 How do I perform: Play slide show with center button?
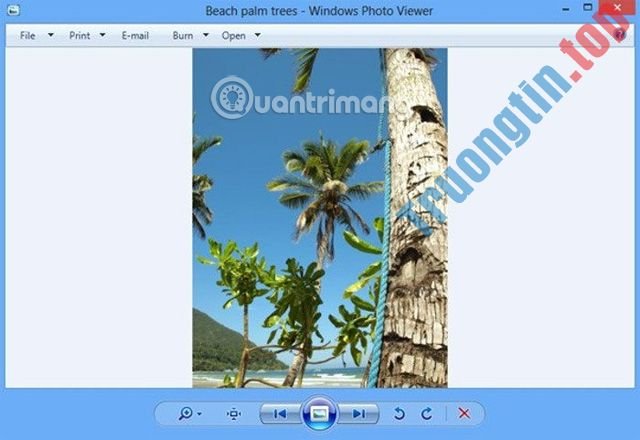pyautogui.click(x=320, y=413)
